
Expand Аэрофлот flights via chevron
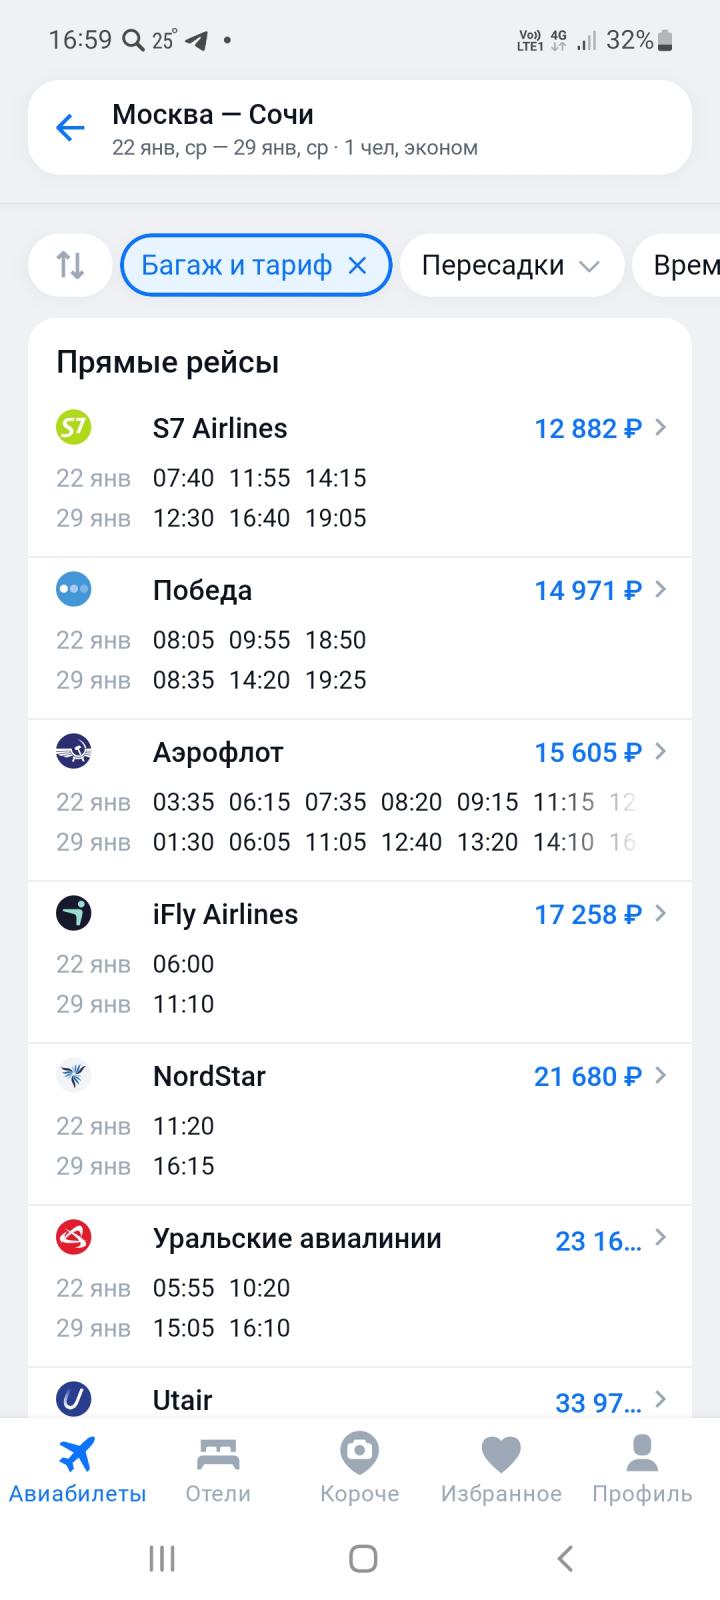coord(660,752)
